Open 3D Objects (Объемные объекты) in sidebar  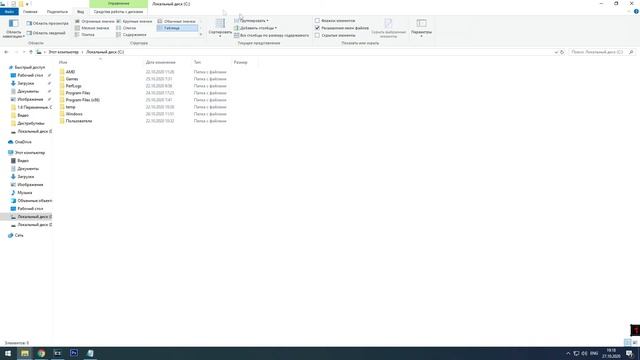coord(35,201)
